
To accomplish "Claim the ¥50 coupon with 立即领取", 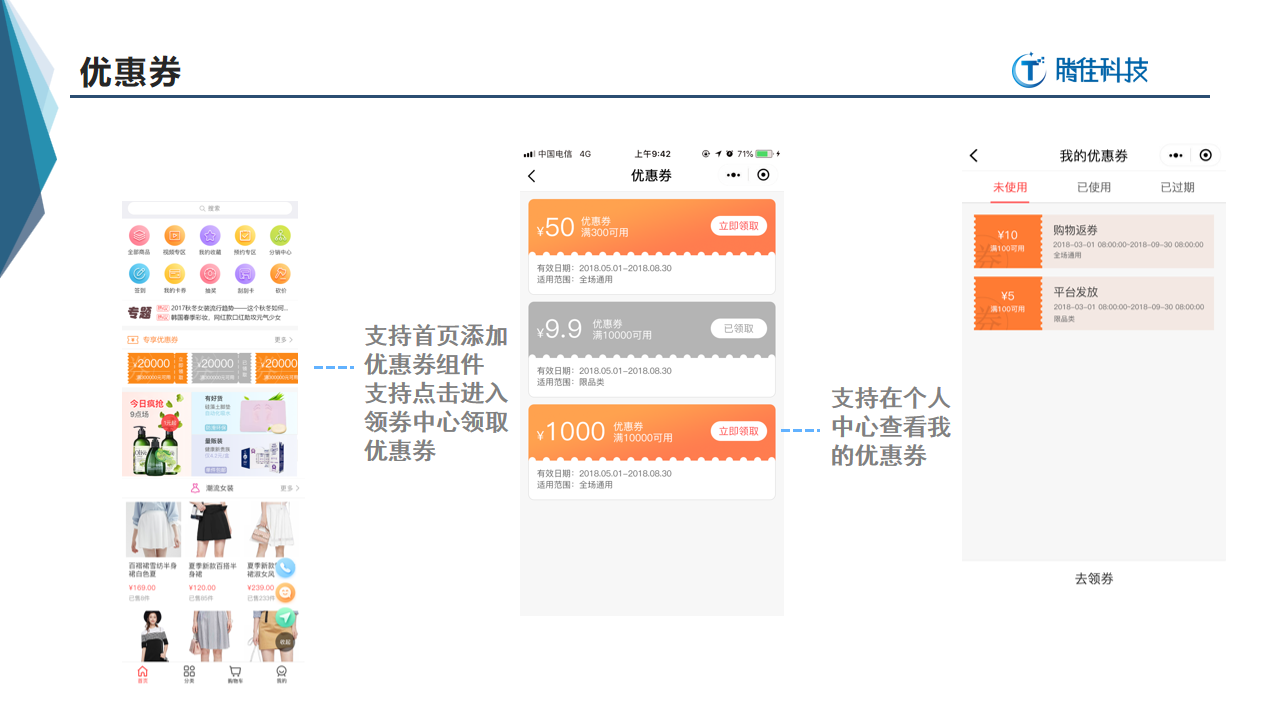I will point(739,226).
